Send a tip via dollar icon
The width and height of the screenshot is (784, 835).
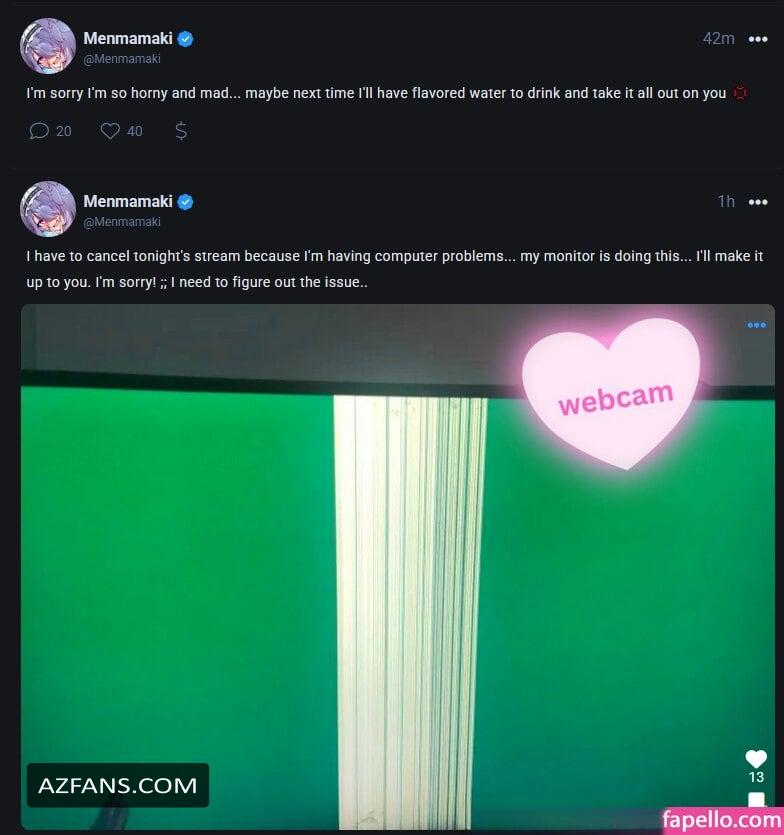coord(181,131)
